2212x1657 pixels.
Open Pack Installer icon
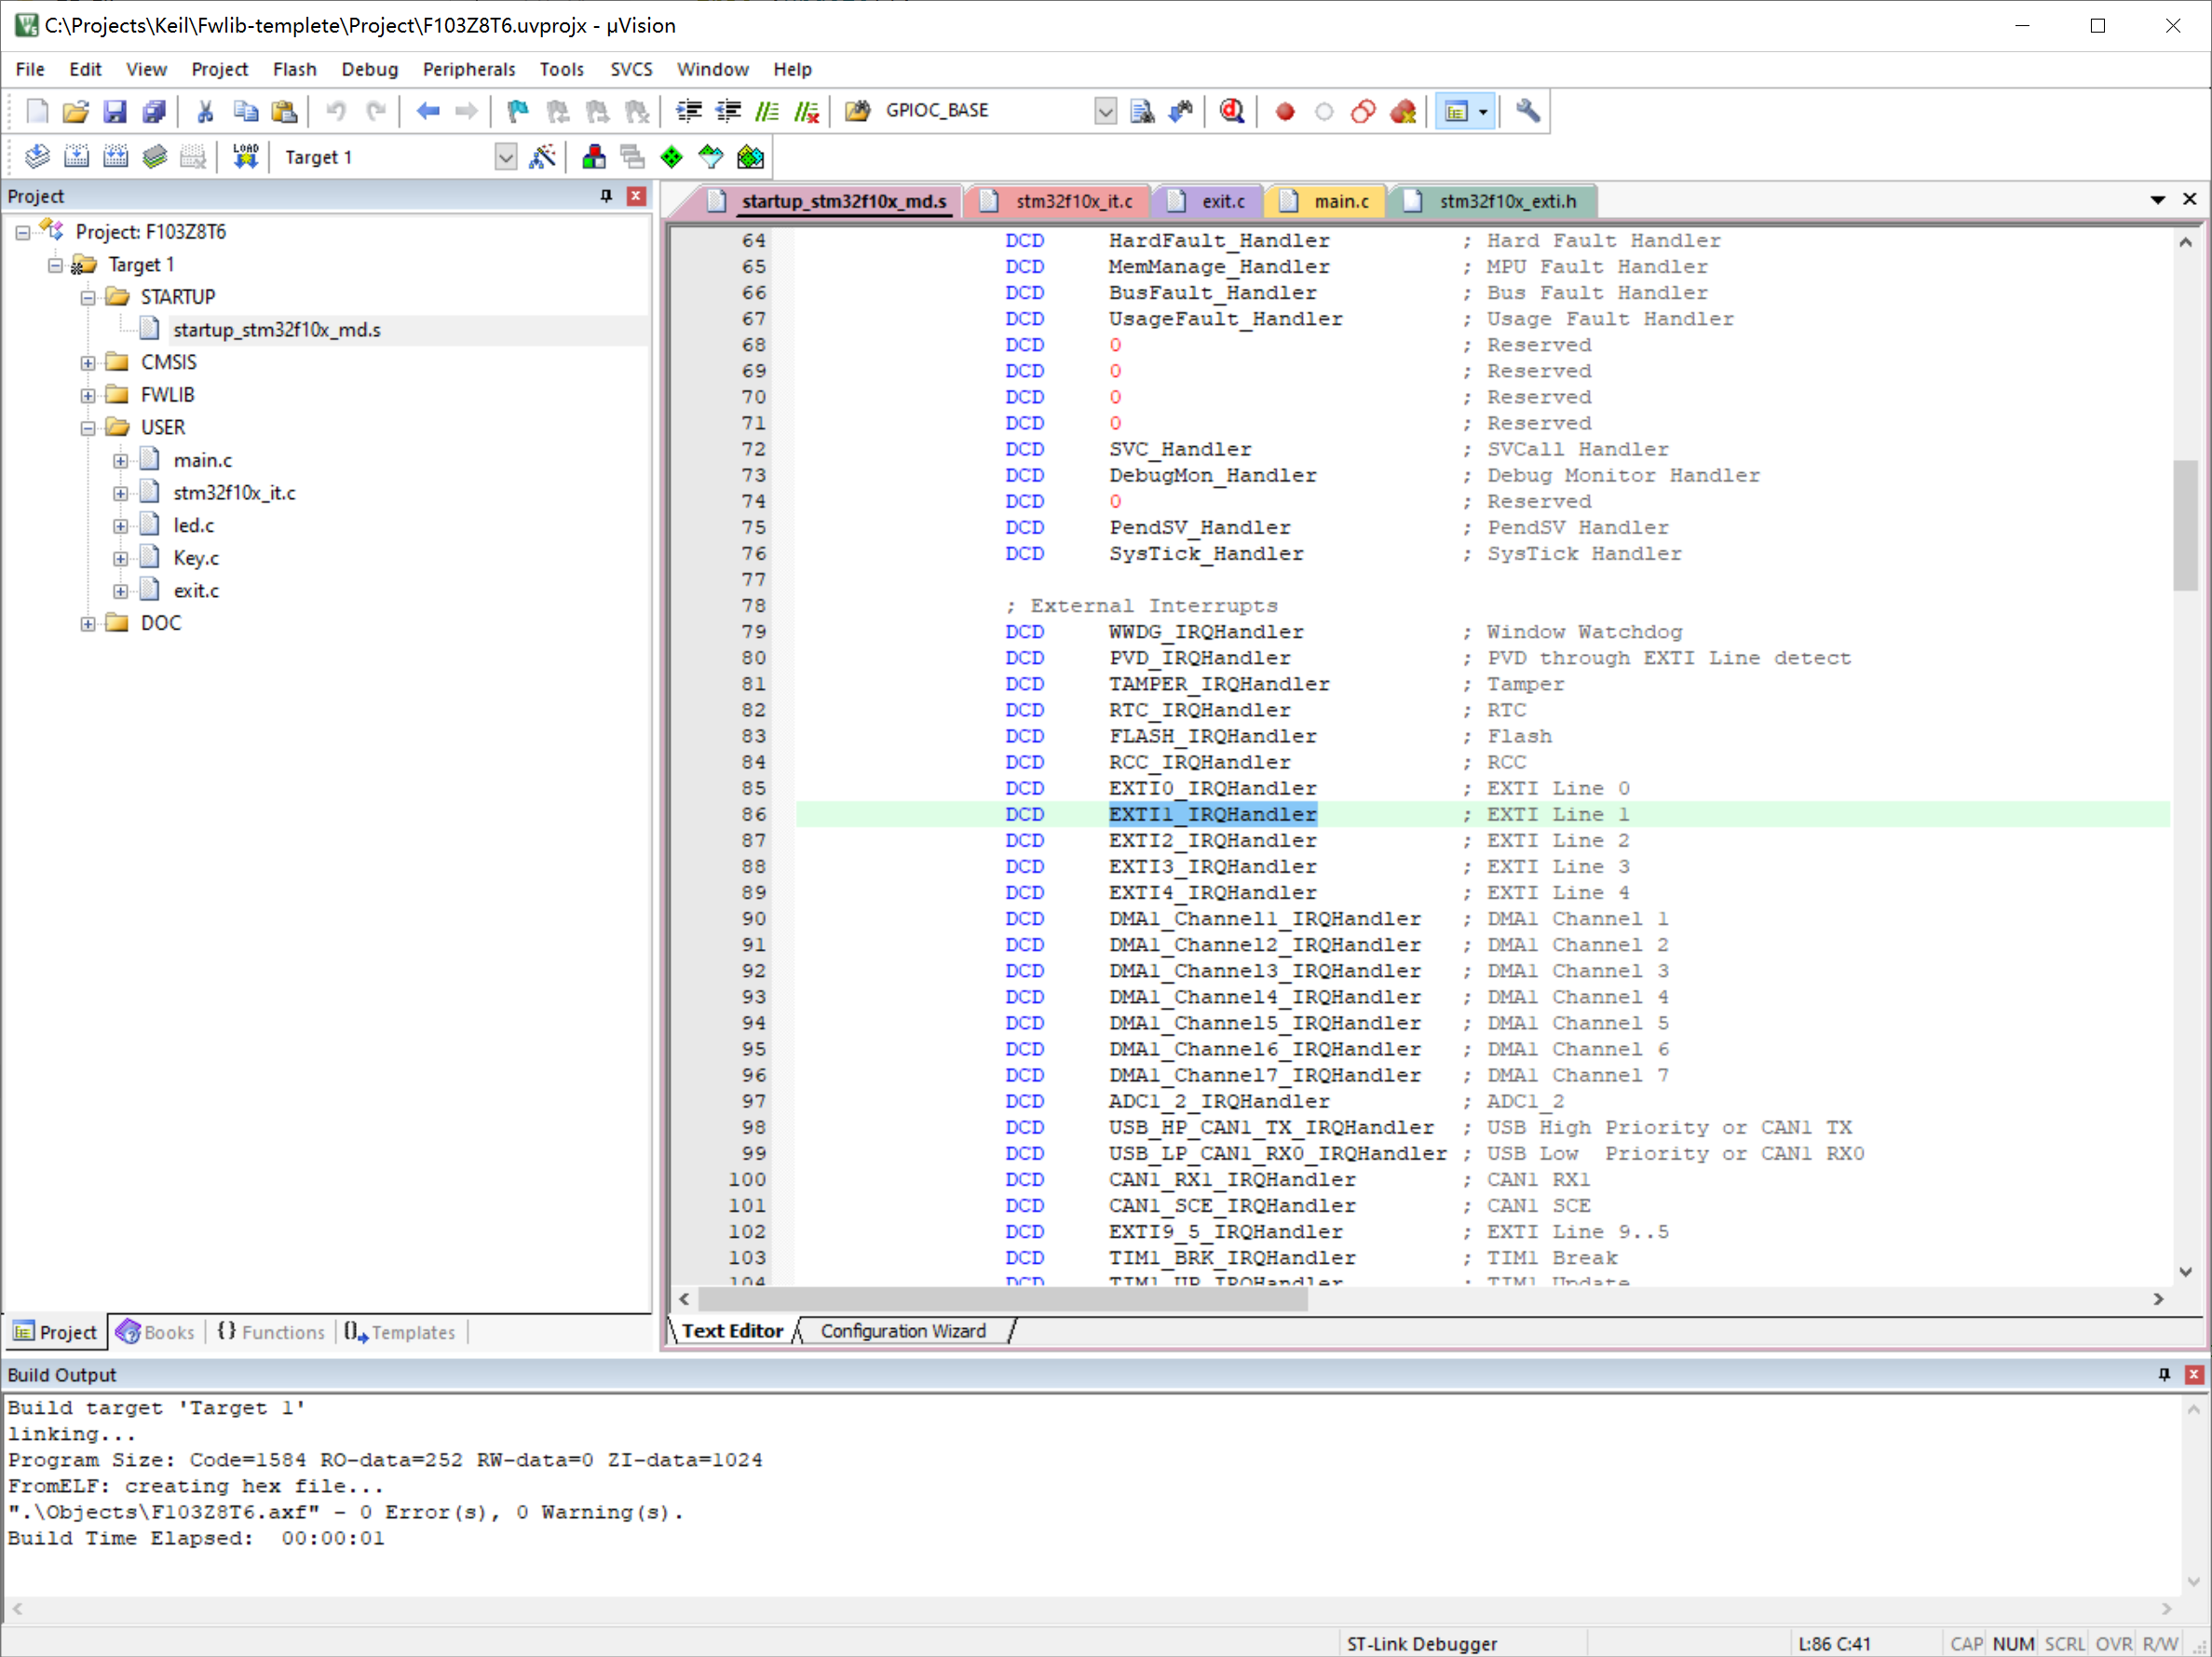pos(750,157)
